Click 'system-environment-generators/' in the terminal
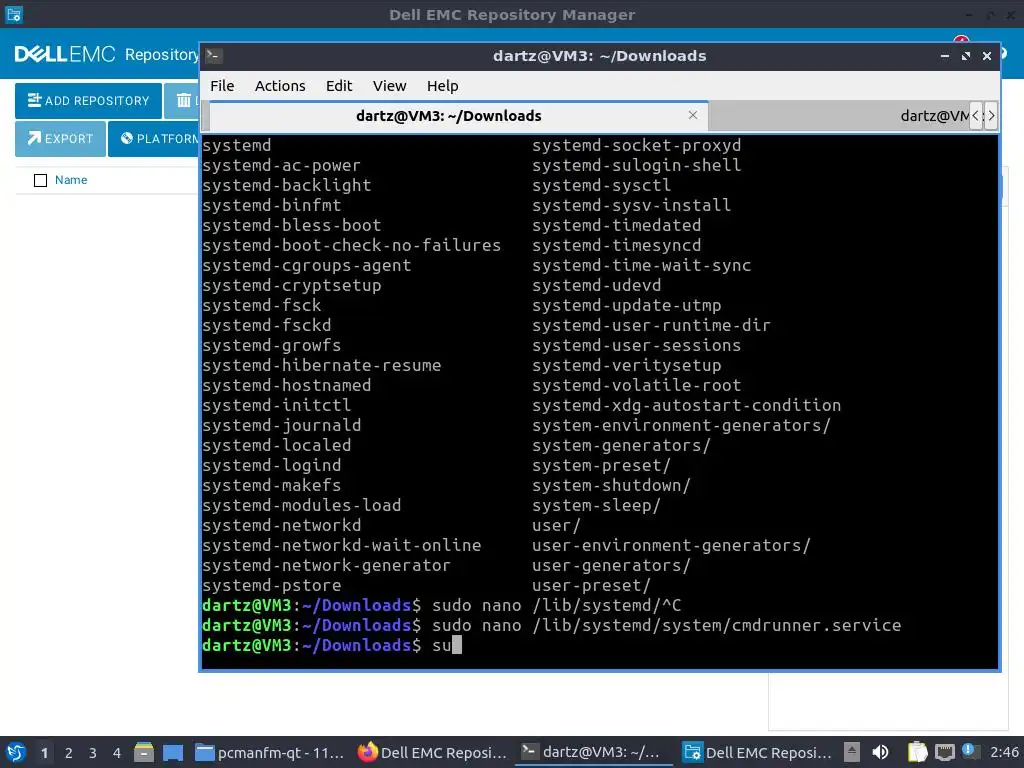 click(681, 426)
